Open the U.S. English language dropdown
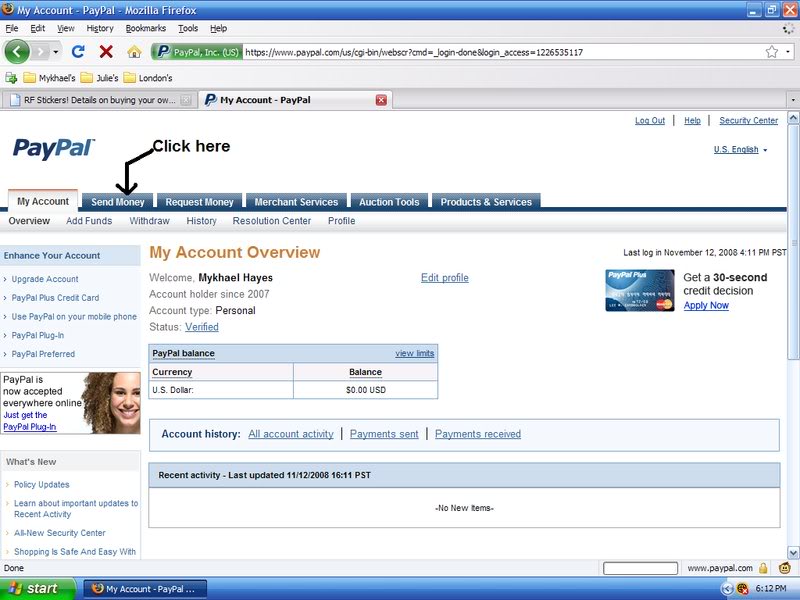The width and height of the screenshot is (800, 600). pyautogui.click(x=740, y=149)
